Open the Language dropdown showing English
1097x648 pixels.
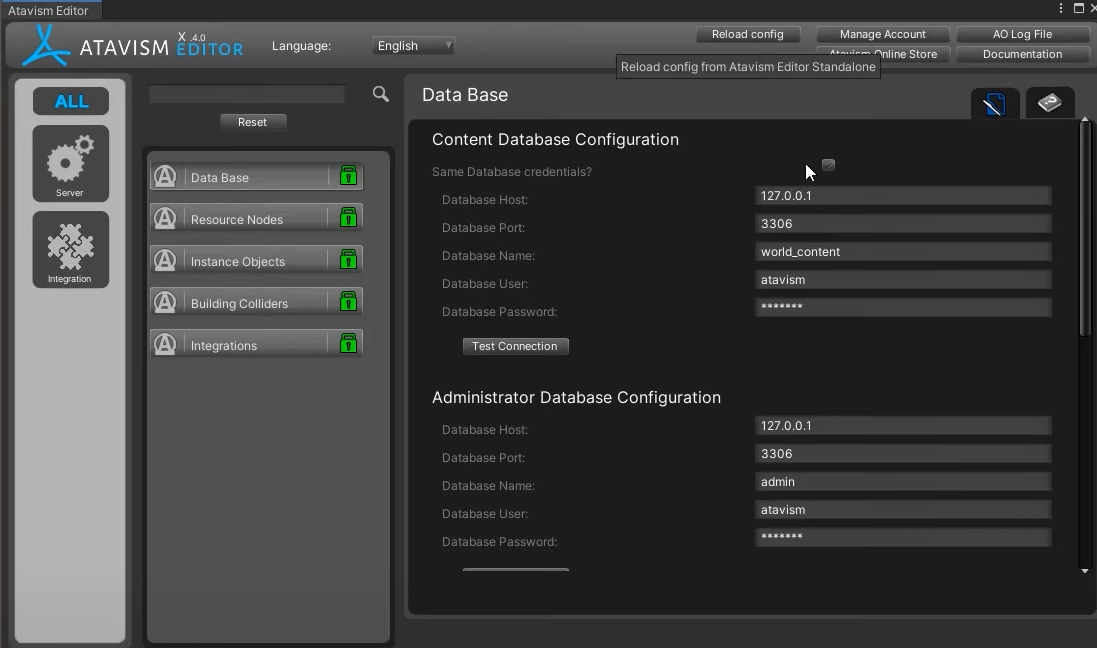pyautogui.click(x=414, y=46)
